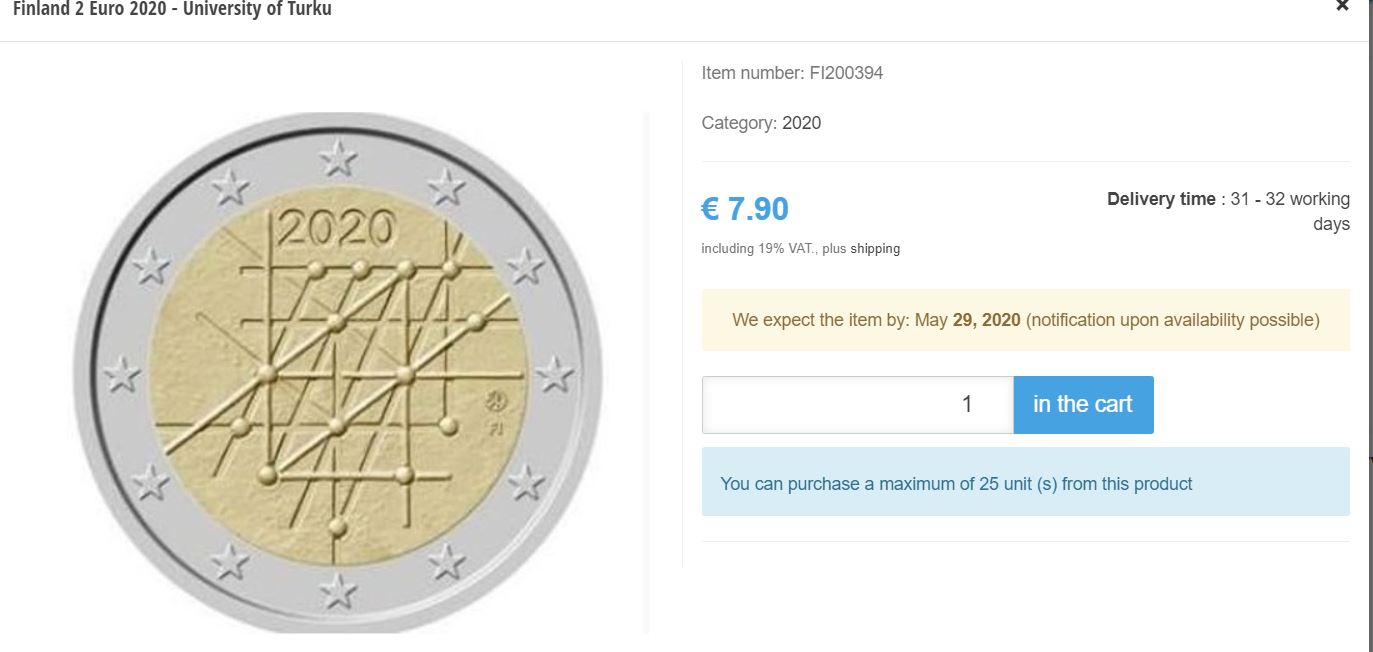Image resolution: width=1373 pixels, height=652 pixels.
Task: Close the product popup with the X
Action: [x=1342, y=5]
